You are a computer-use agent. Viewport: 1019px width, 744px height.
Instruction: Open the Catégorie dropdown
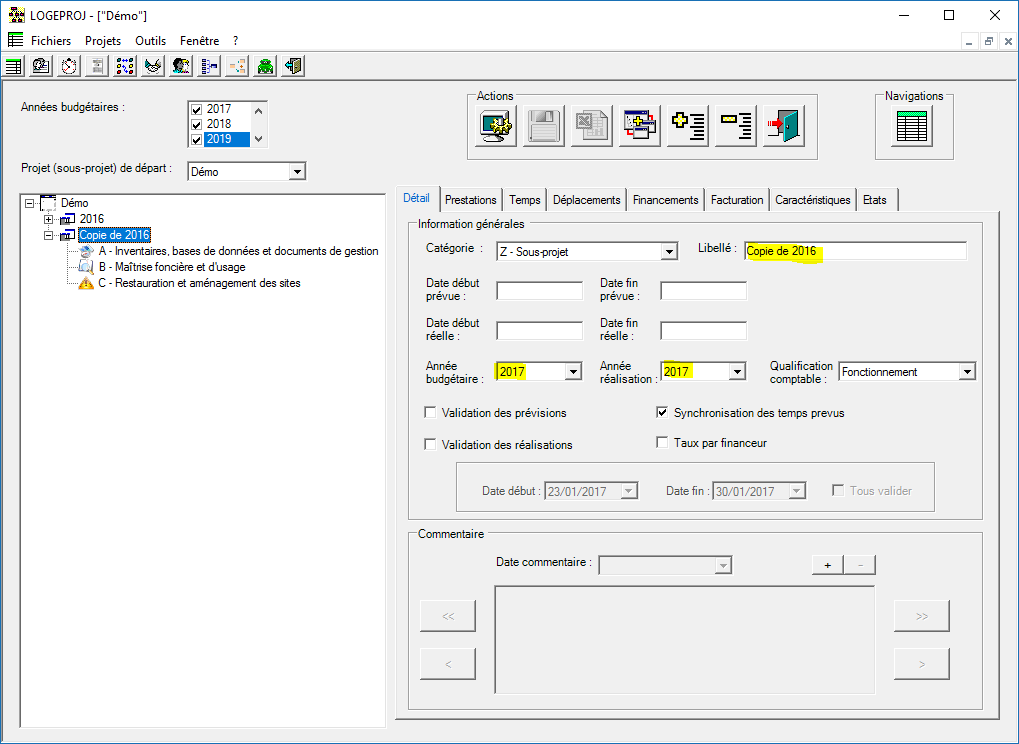[669, 252]
